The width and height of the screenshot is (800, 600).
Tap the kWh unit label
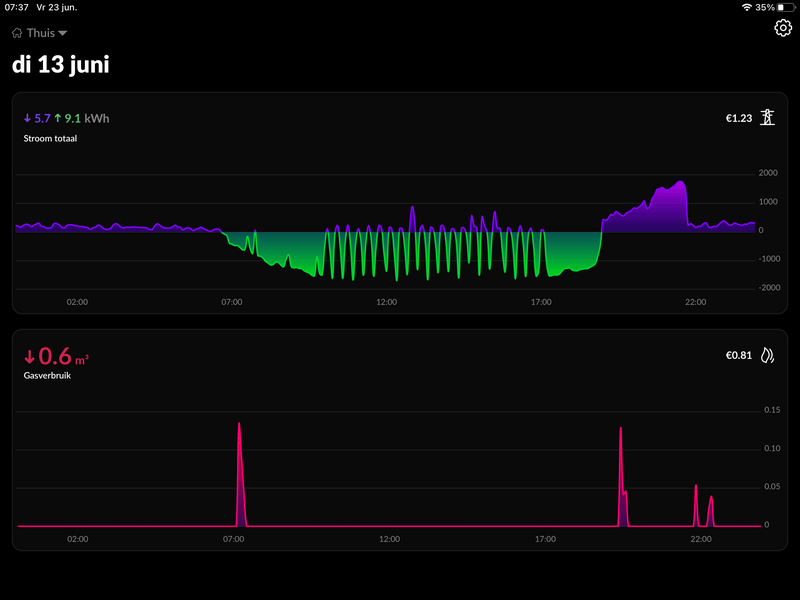pos(96,118)
